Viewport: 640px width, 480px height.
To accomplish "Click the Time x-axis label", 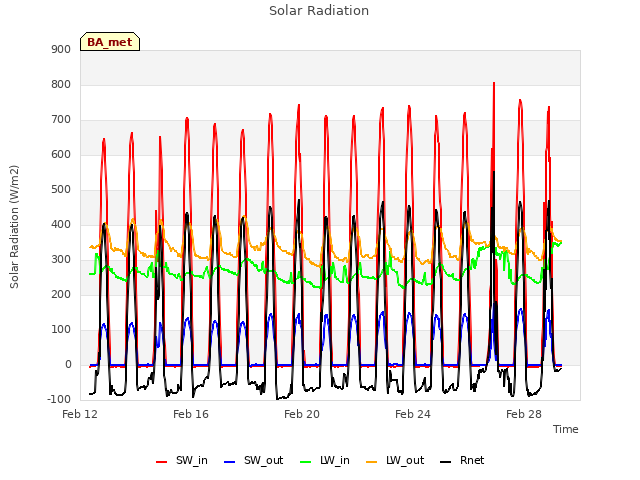I will (x=566, y=429).
